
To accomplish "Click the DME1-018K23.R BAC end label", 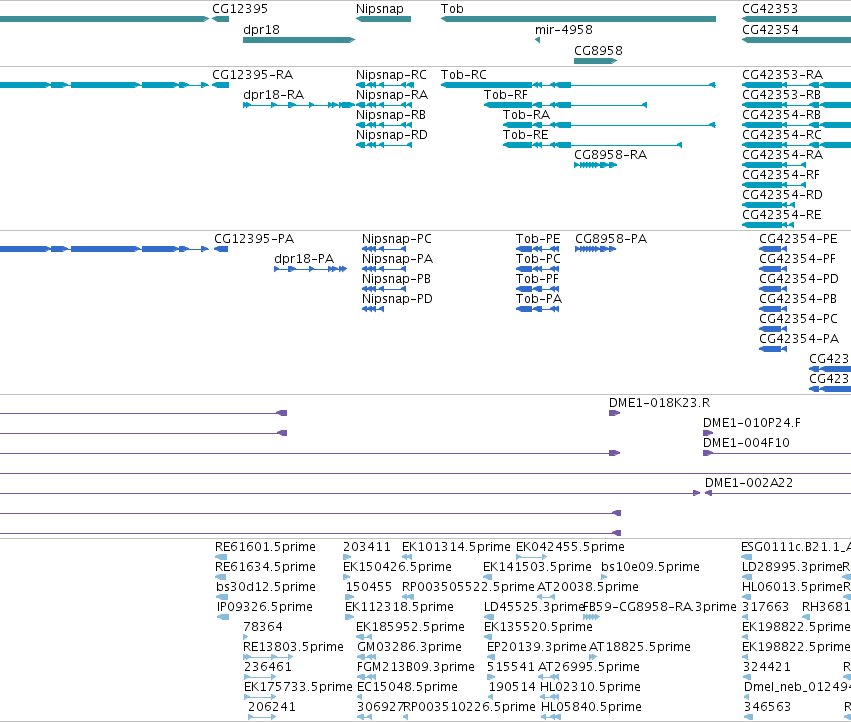I will point(659,403).
